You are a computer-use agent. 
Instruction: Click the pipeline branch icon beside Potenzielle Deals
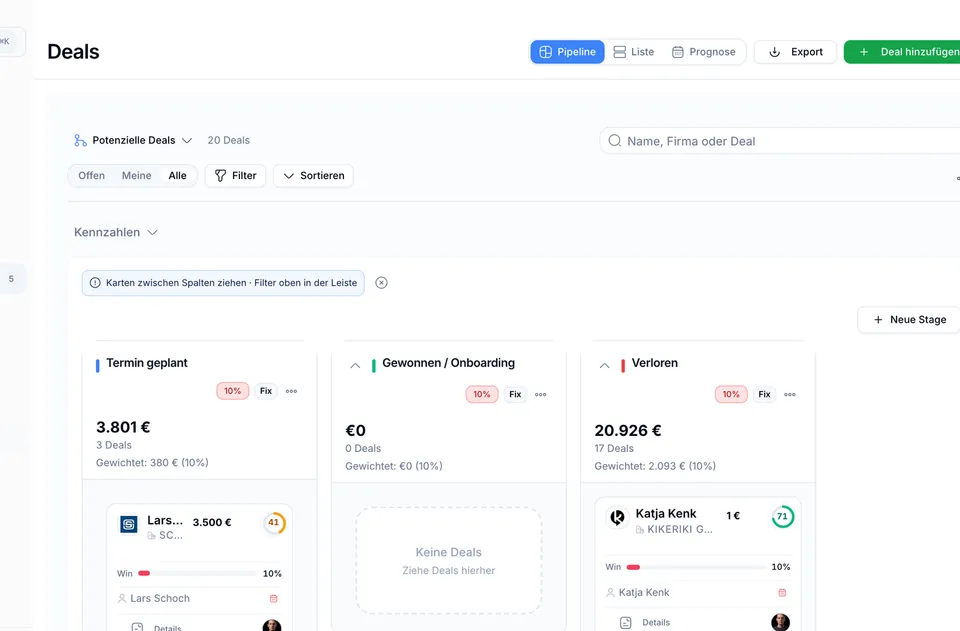coord(80,141)
